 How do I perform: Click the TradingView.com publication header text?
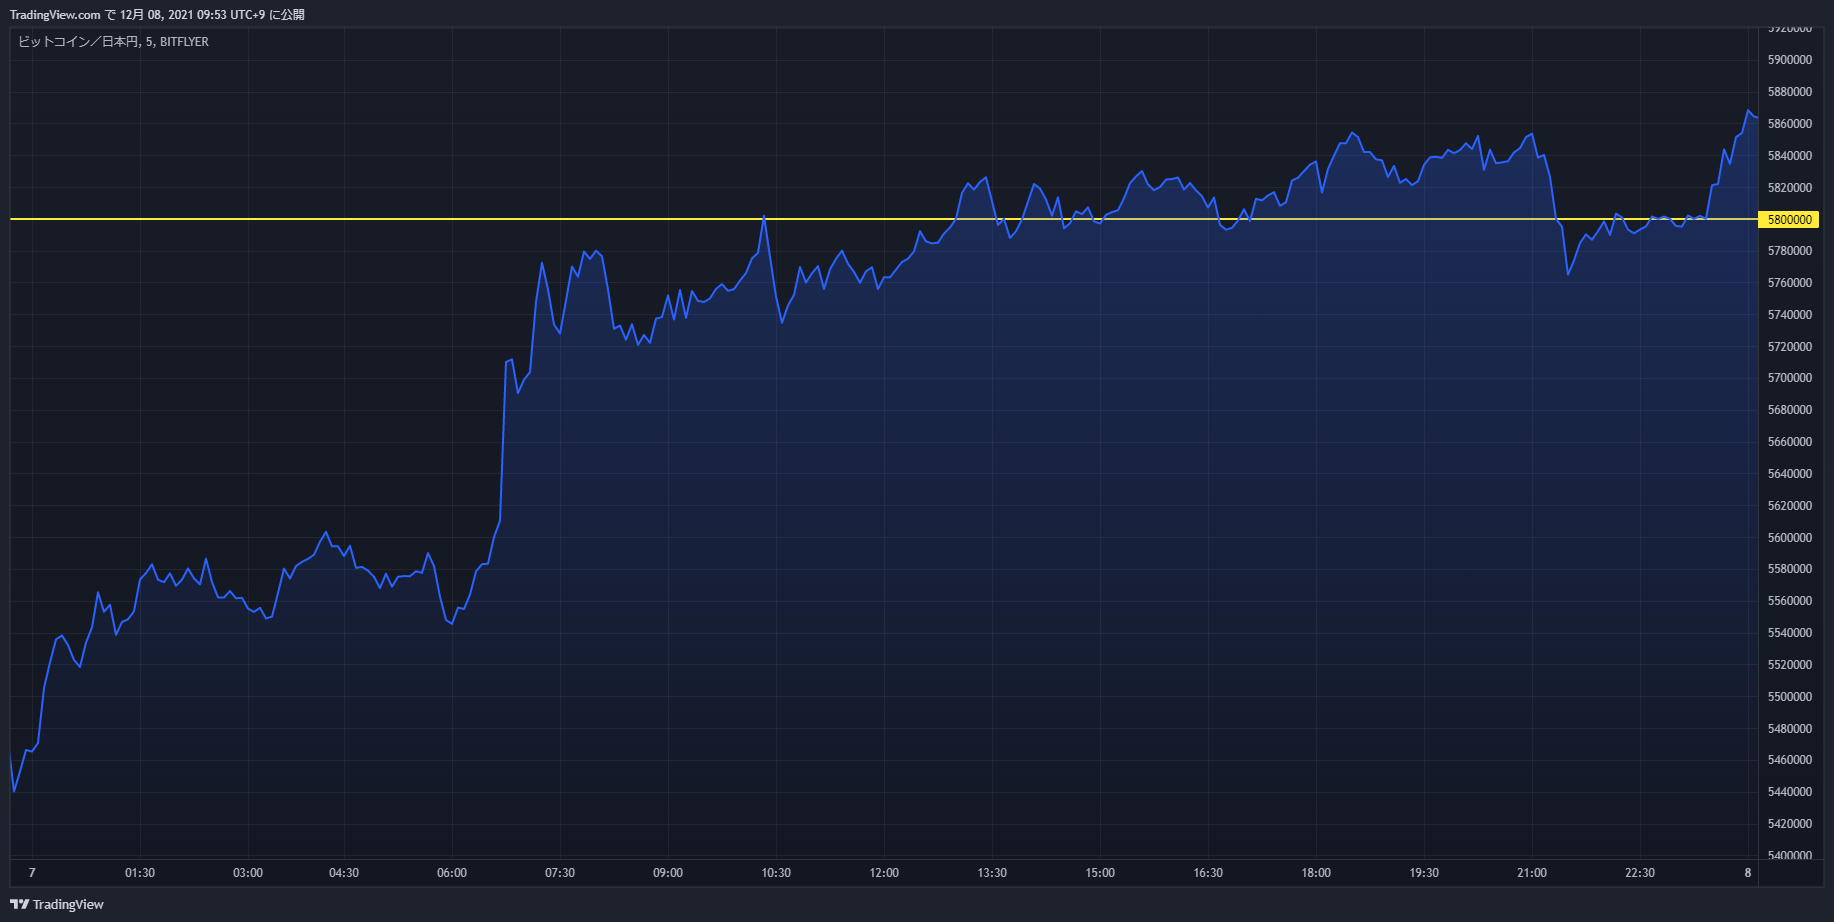pos(157,15)
